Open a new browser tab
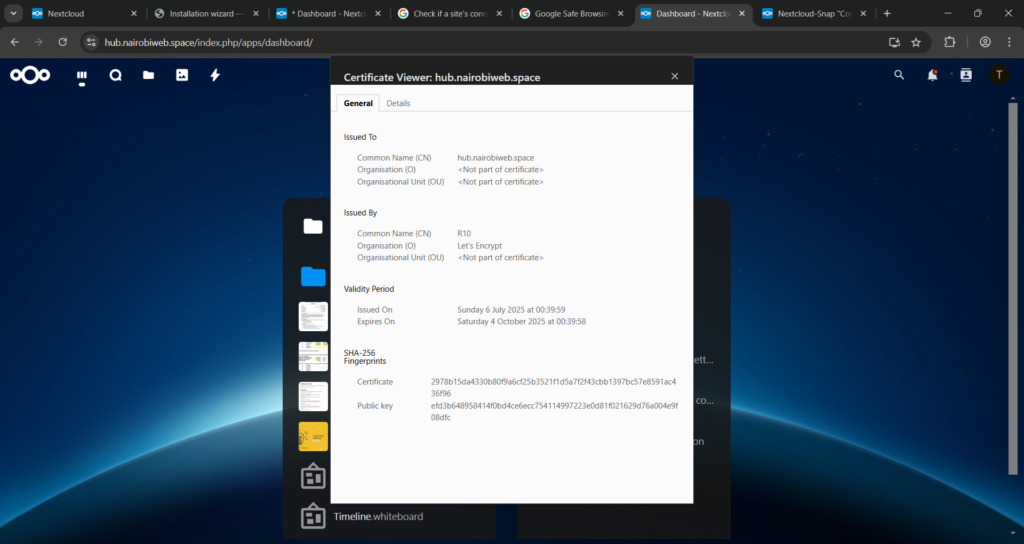This screenshot has width=1024, height=544. (x=887, y=13)
